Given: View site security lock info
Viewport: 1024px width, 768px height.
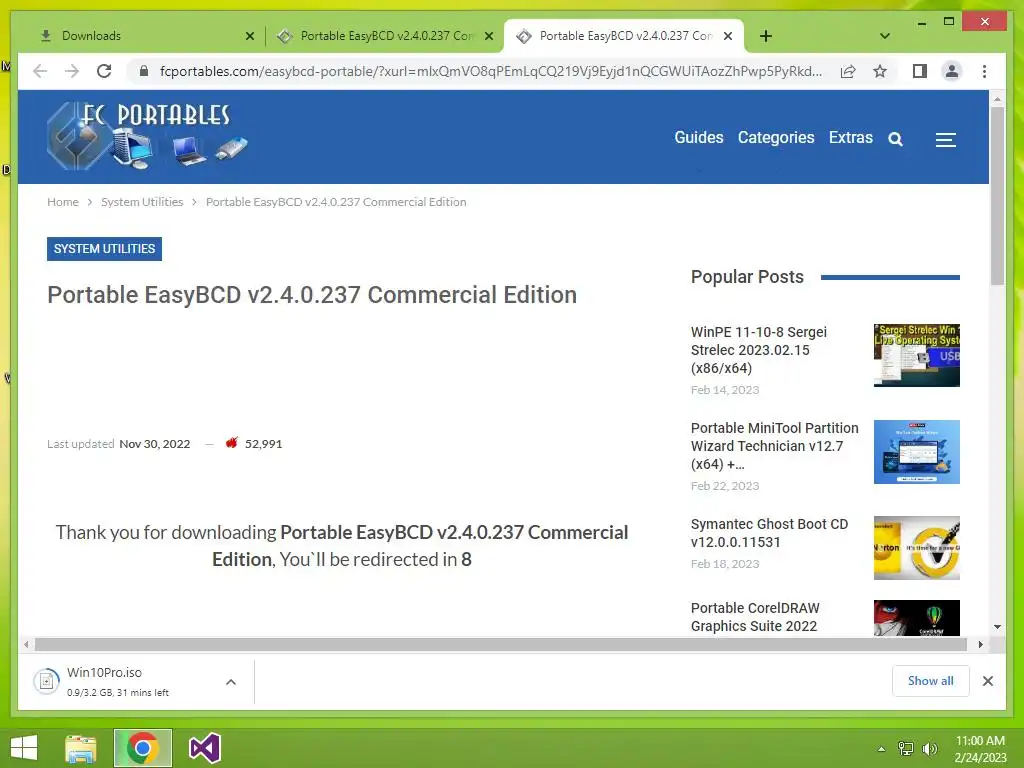Looking at the screenshot, I should pos(144,71).
